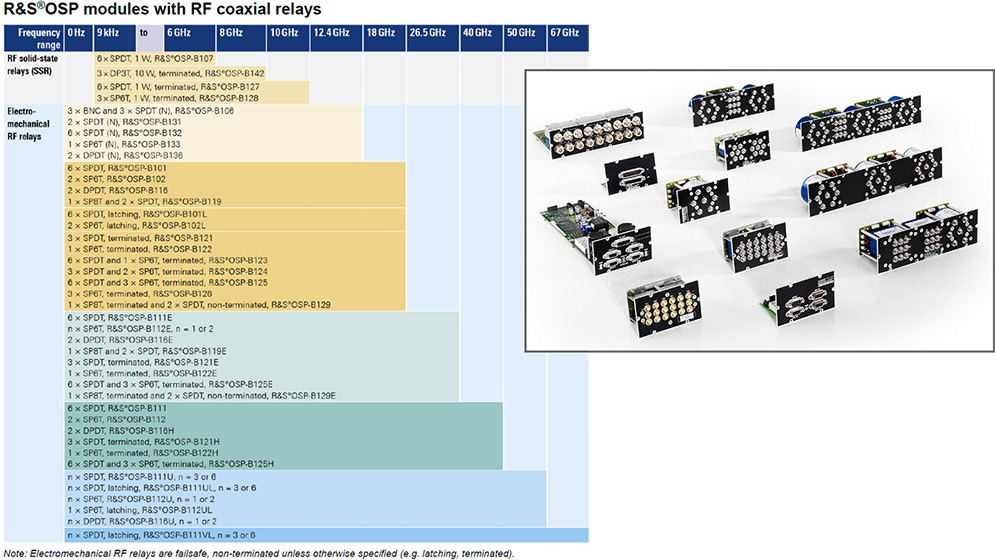Select '6 x SPDT, R&S OSP-B111E'
This screenshot has width=995, height=560.
pos(120,317)
